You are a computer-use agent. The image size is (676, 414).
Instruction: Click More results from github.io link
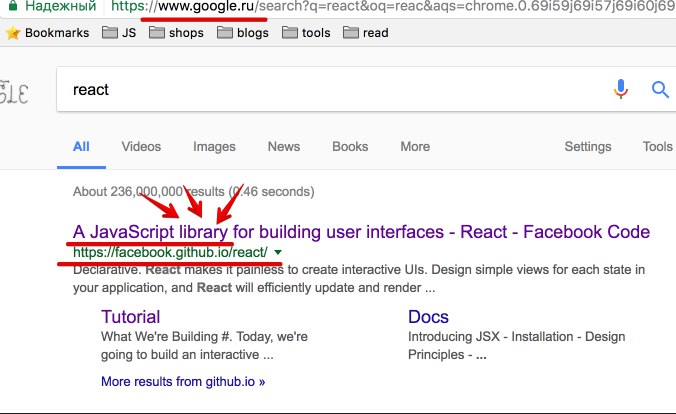pyautogui.click(x=183, y=382)
